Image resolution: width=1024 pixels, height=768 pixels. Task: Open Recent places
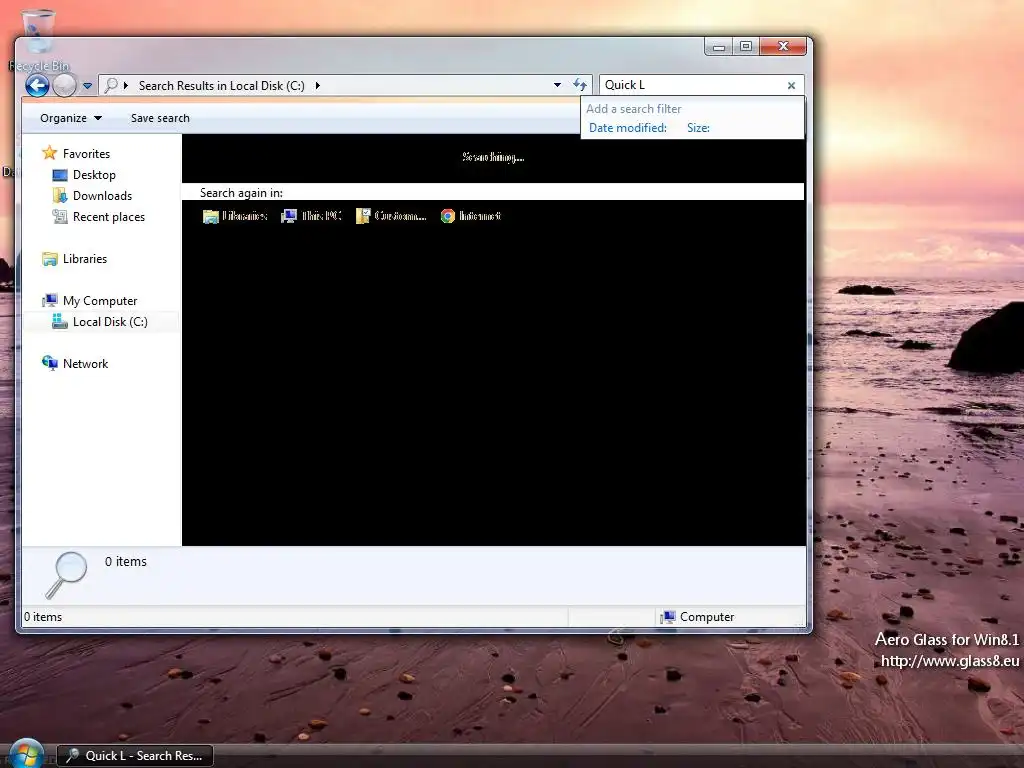coord(109,217)
